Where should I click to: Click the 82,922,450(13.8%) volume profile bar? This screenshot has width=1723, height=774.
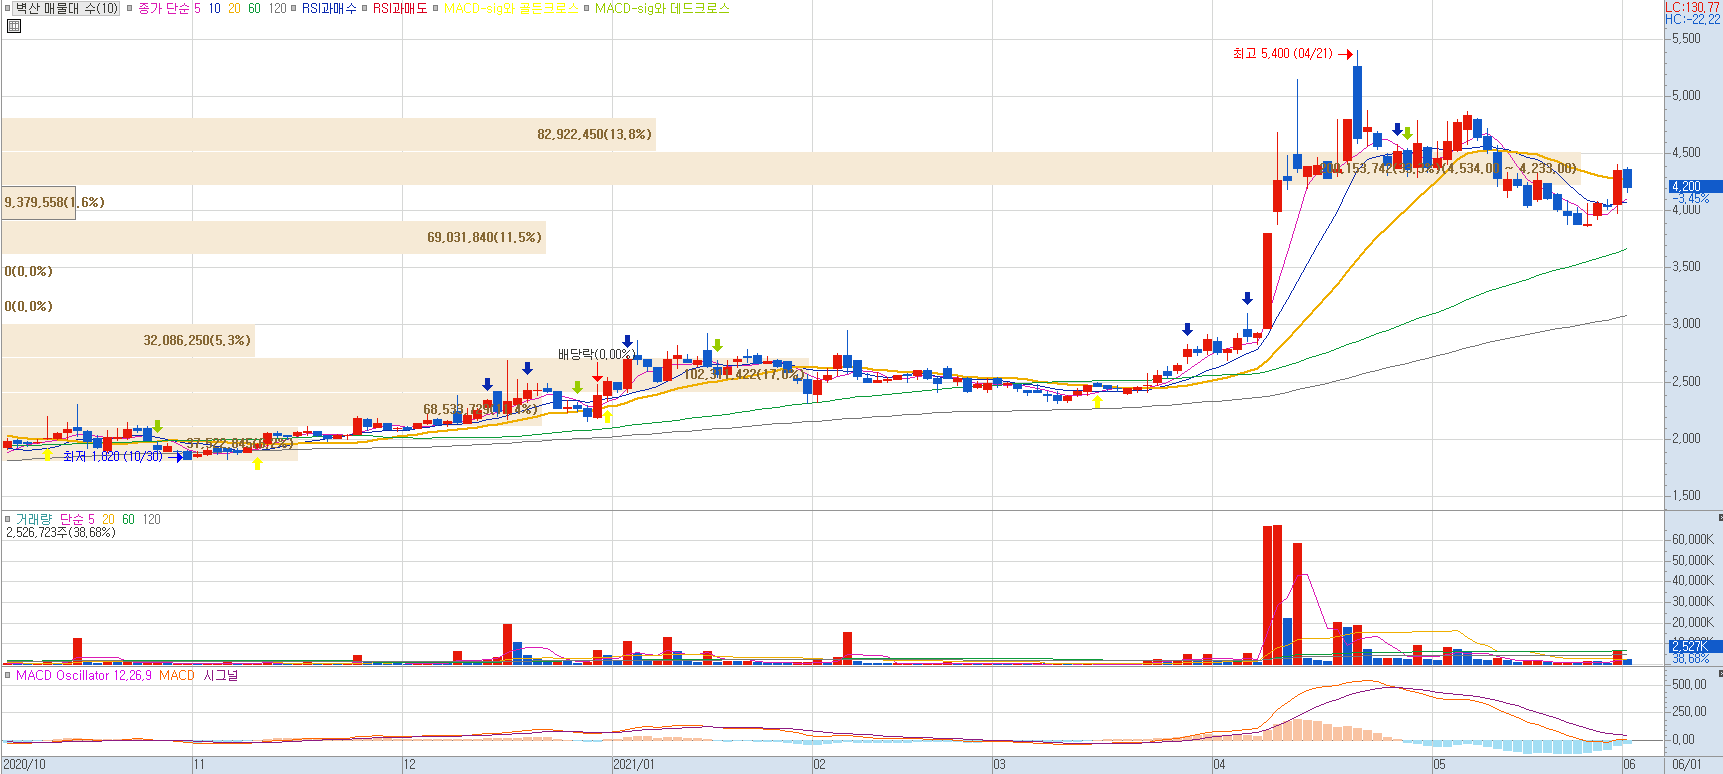pyautogui.click(x=328, y=134)
